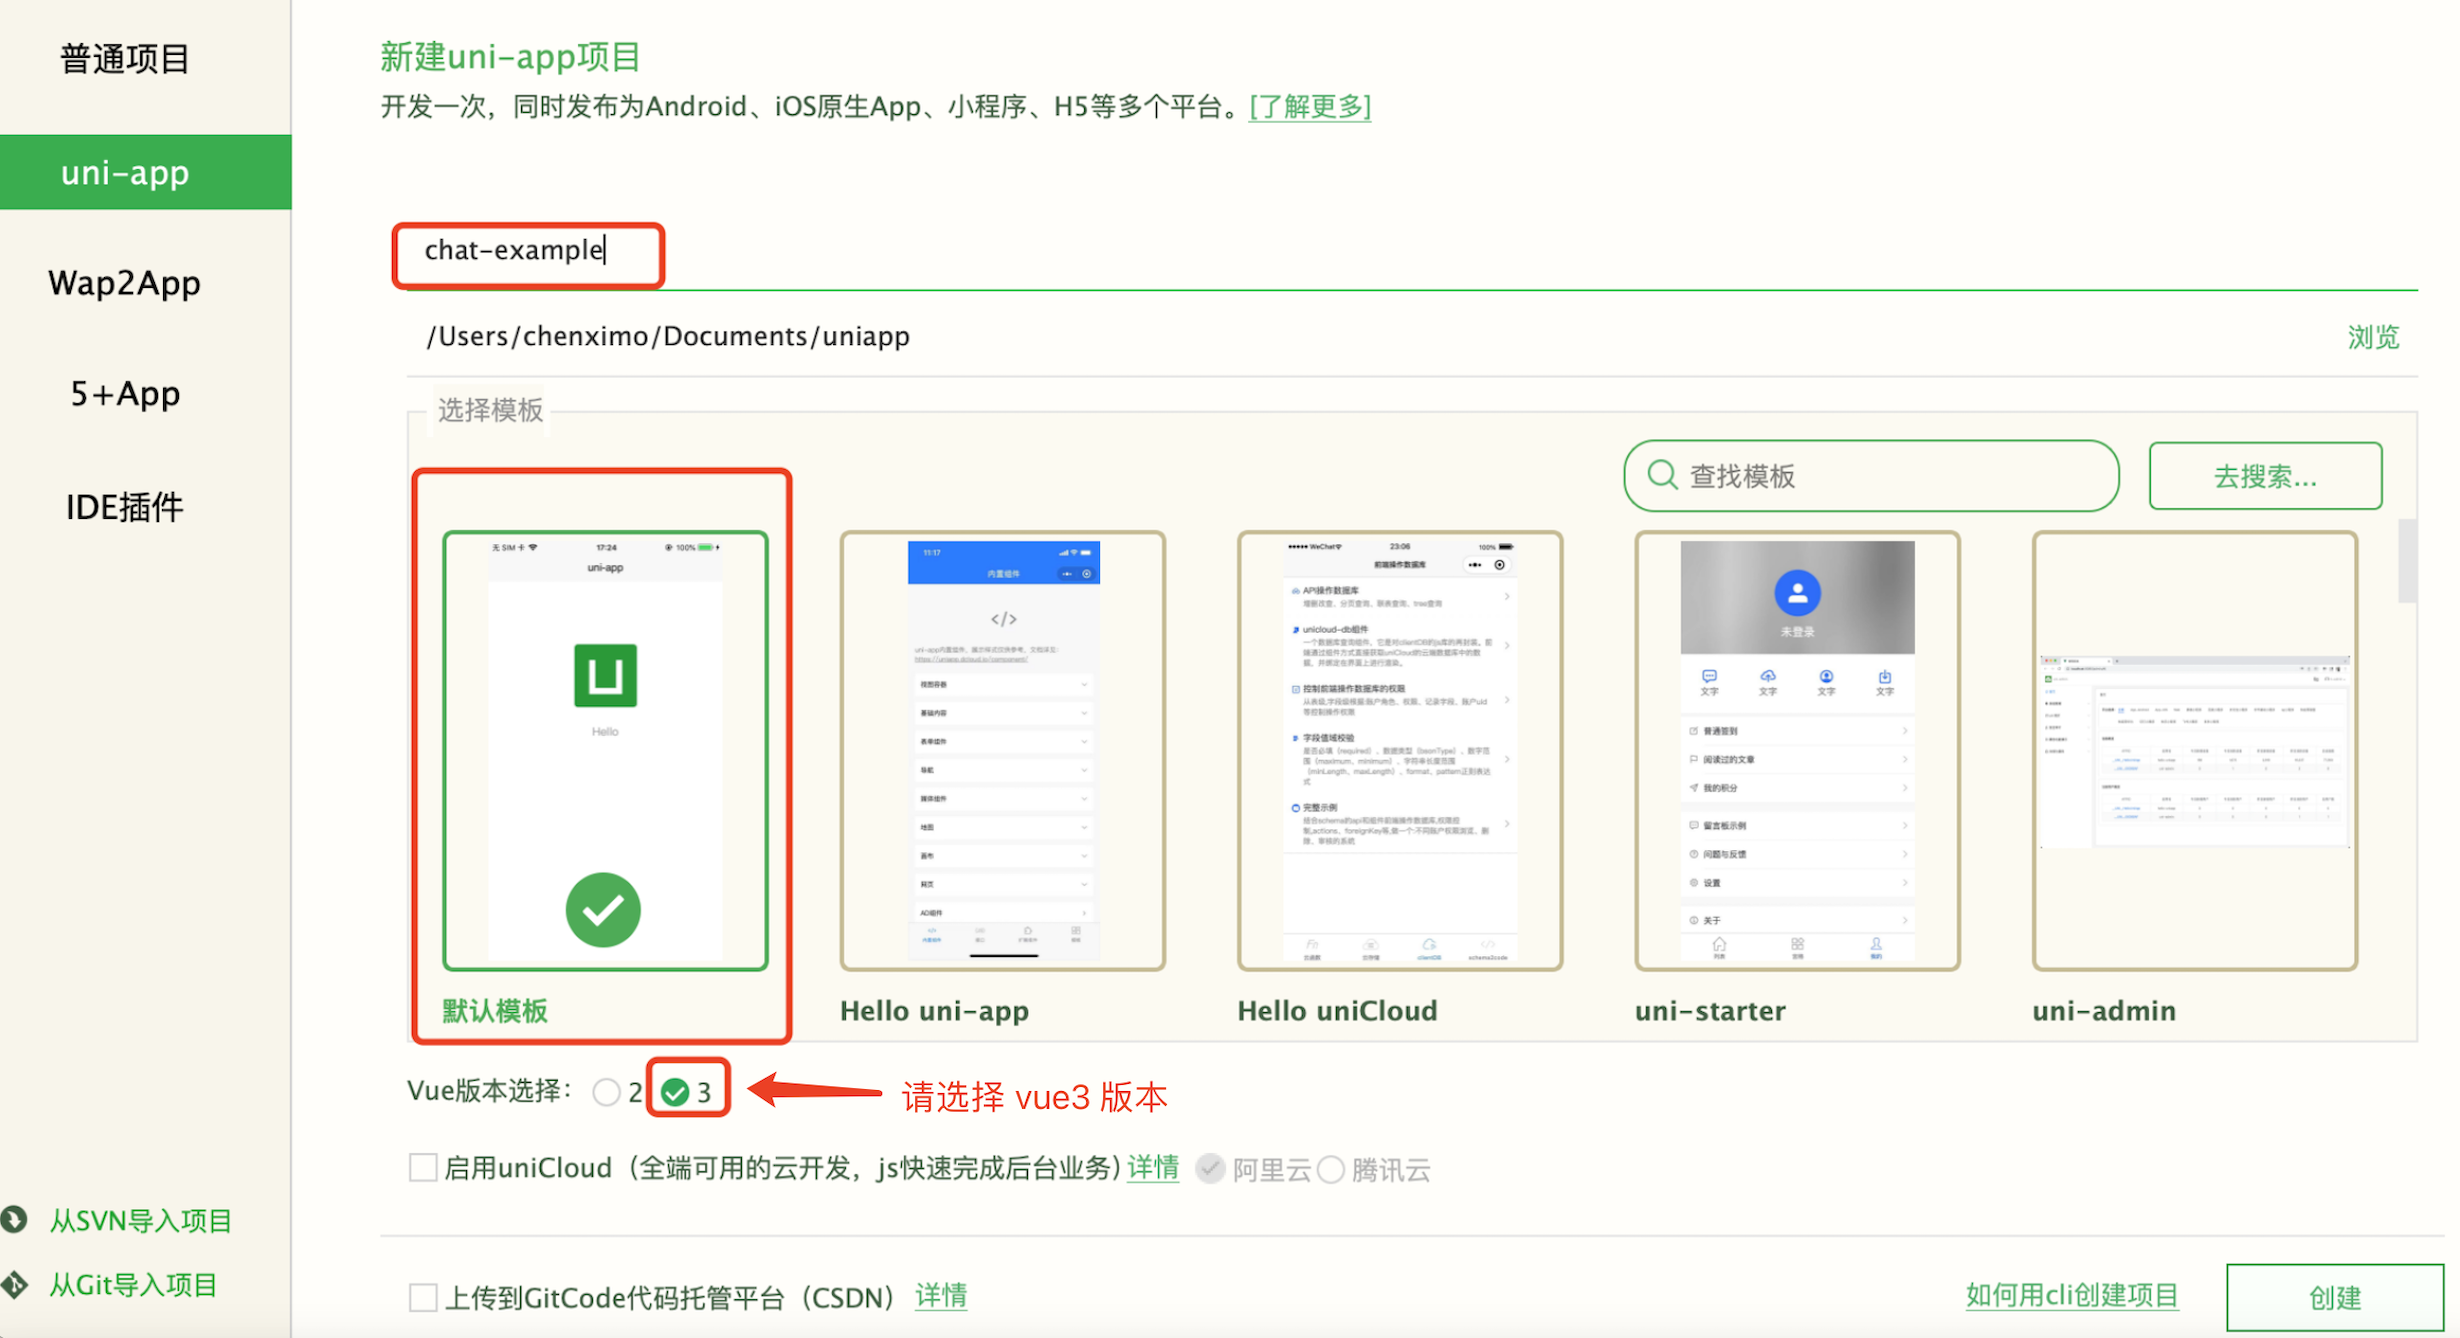Viewport: 2460px width, 1338px height.
Task: Select Vue version 3 radio button
Action: [x=676, y=1092]
